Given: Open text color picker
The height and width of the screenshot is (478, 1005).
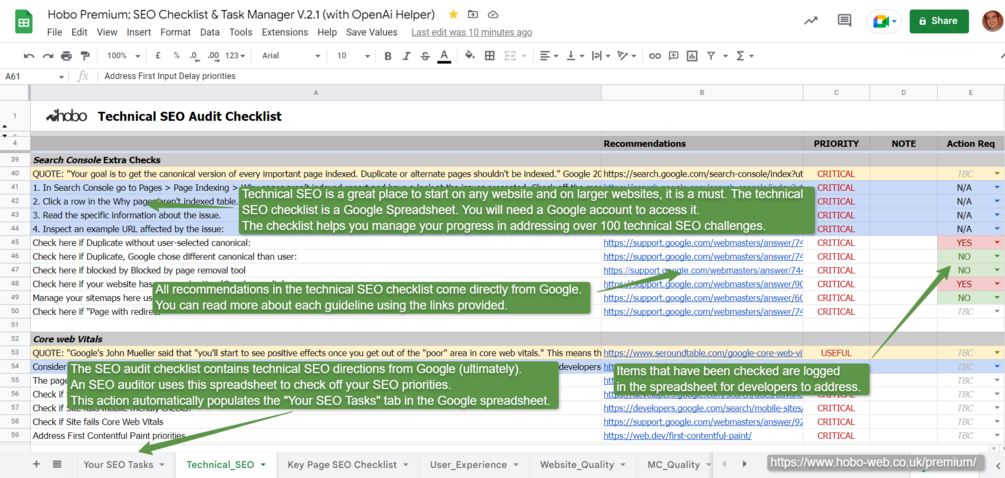Looking at the screenshot, I should (444, 56).
